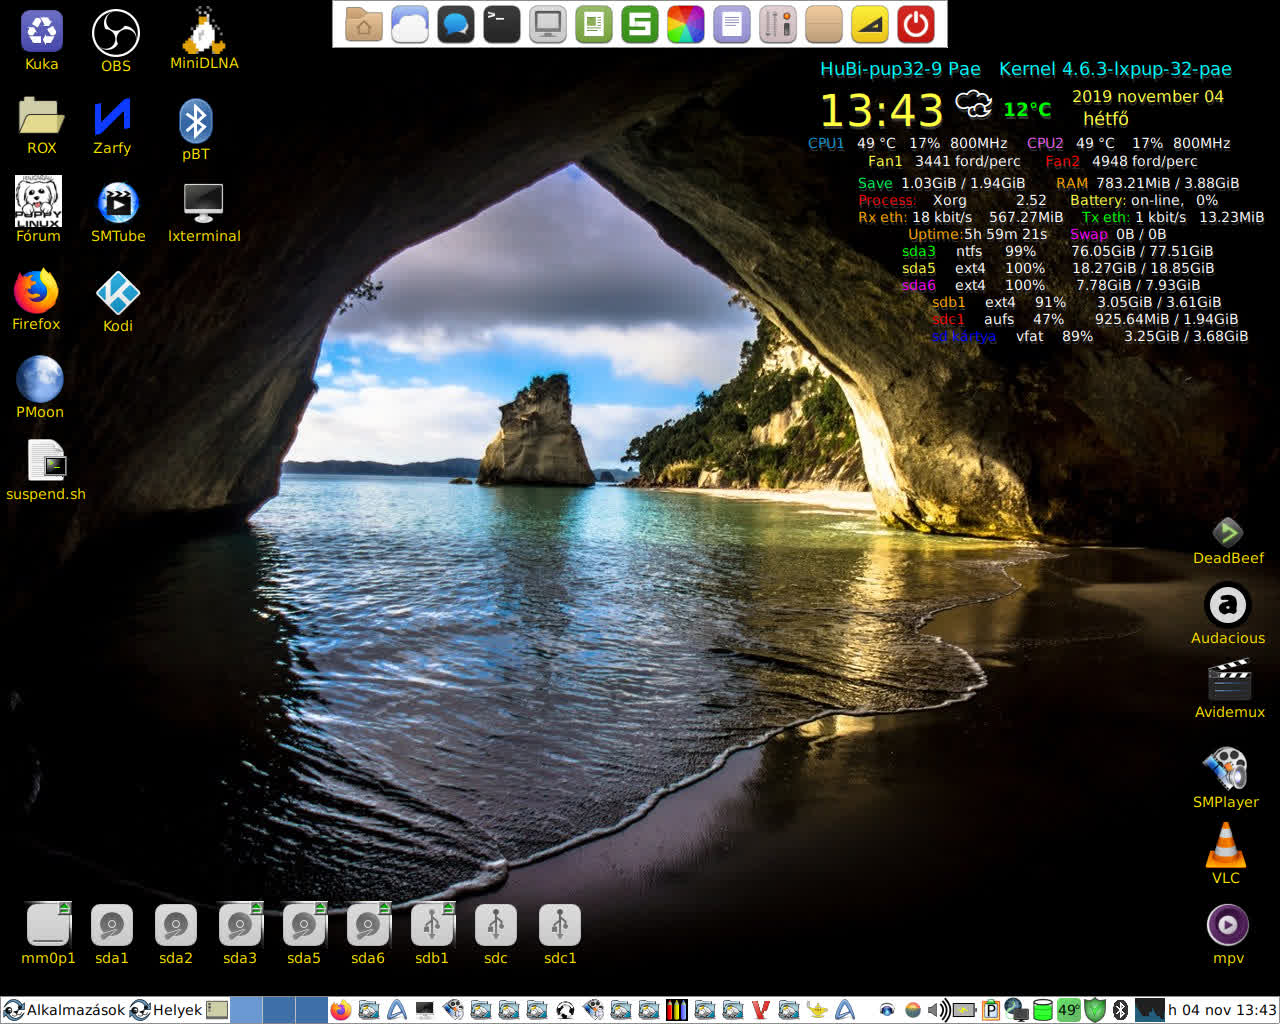The height and width of the screenshot is (1024, 1280).
Task: Click the show desktop taskbar button
Action: click(x=217, y=1010)
